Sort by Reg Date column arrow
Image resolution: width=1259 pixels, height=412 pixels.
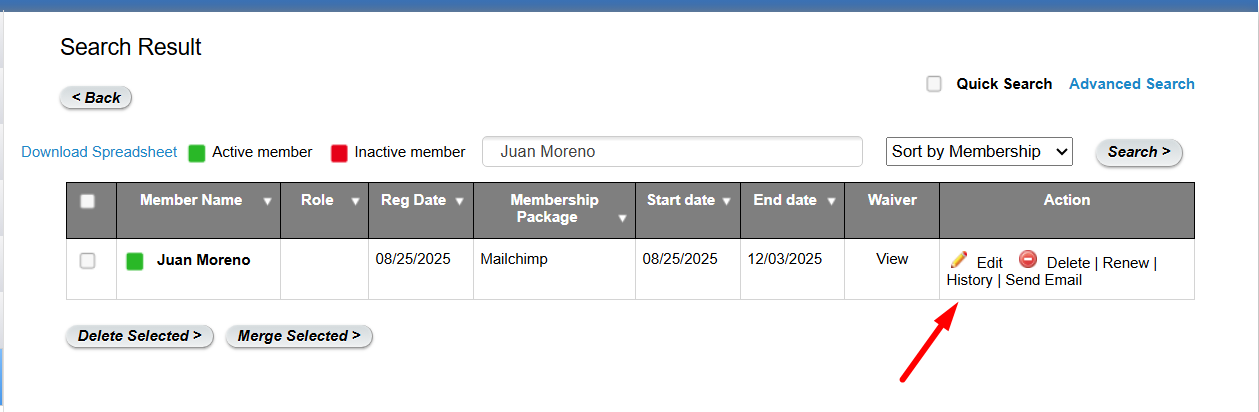tap(459, 201)
